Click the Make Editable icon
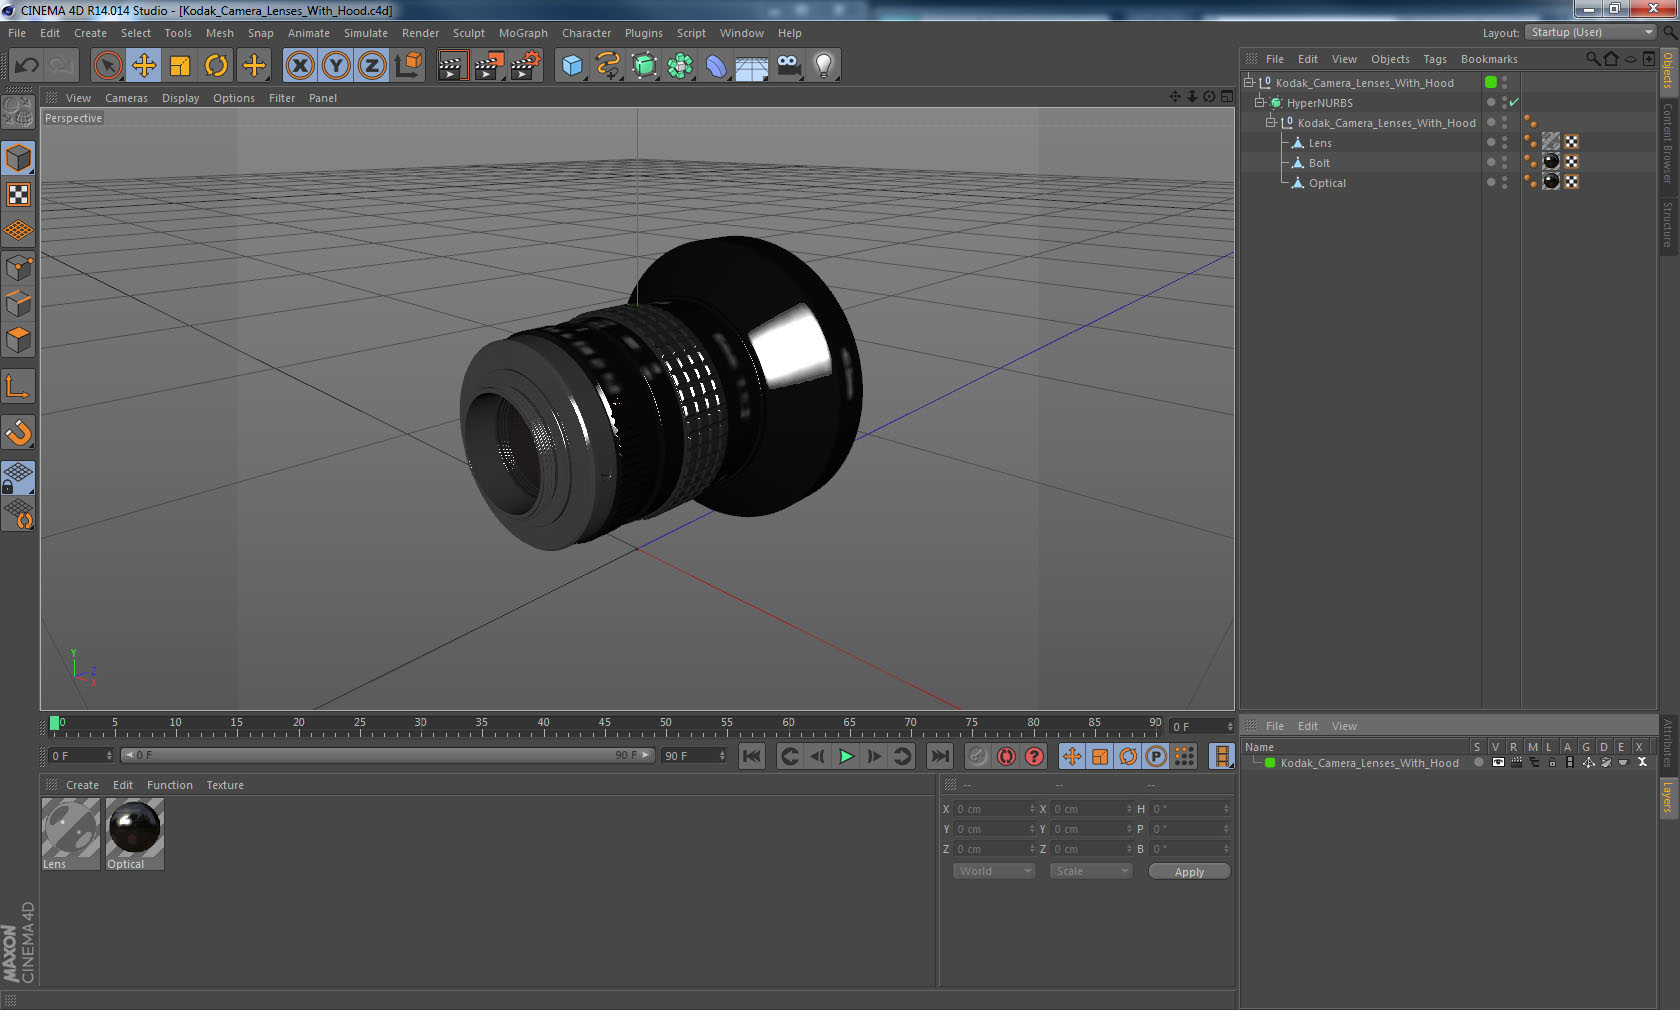This screenshot has height=1010, width=1680. 18,112
